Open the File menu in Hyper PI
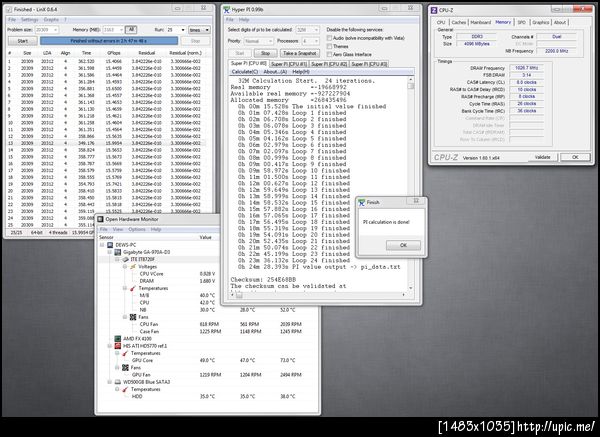Screen dimensions: 600x437 click(x=230, y=20)
